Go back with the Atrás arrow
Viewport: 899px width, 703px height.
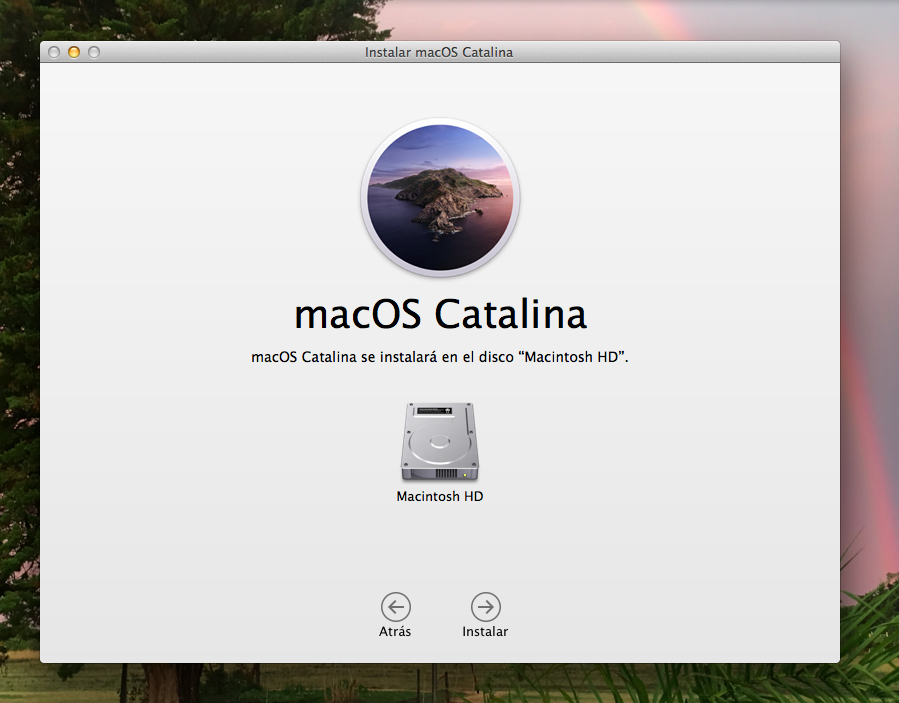tap(396, 607)
